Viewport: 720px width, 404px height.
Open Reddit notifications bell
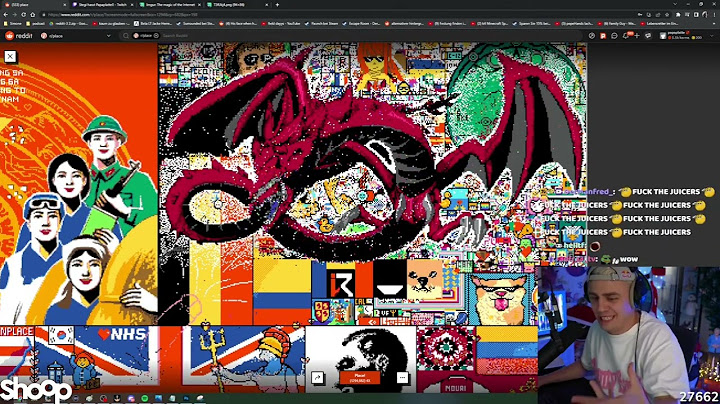(x=626, y=36)
